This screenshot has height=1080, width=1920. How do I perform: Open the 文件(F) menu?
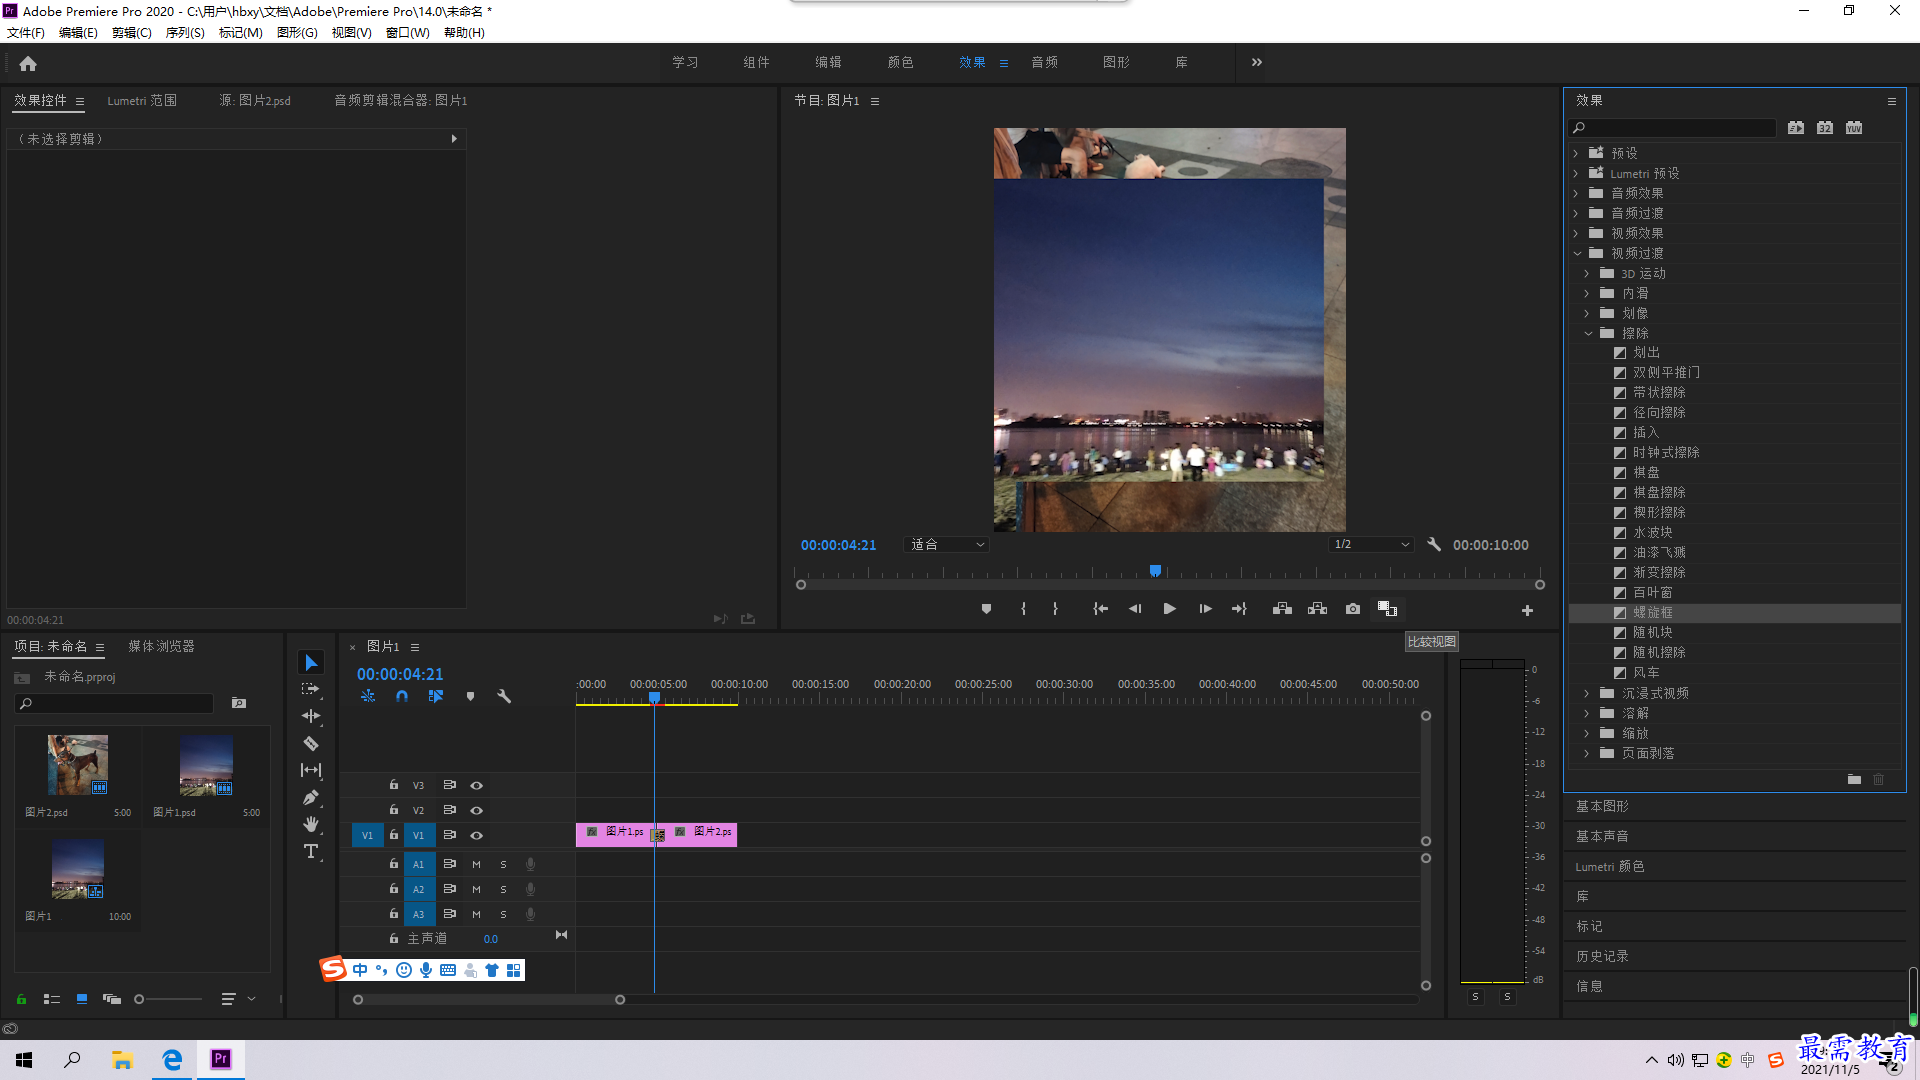tap(26, 33)
